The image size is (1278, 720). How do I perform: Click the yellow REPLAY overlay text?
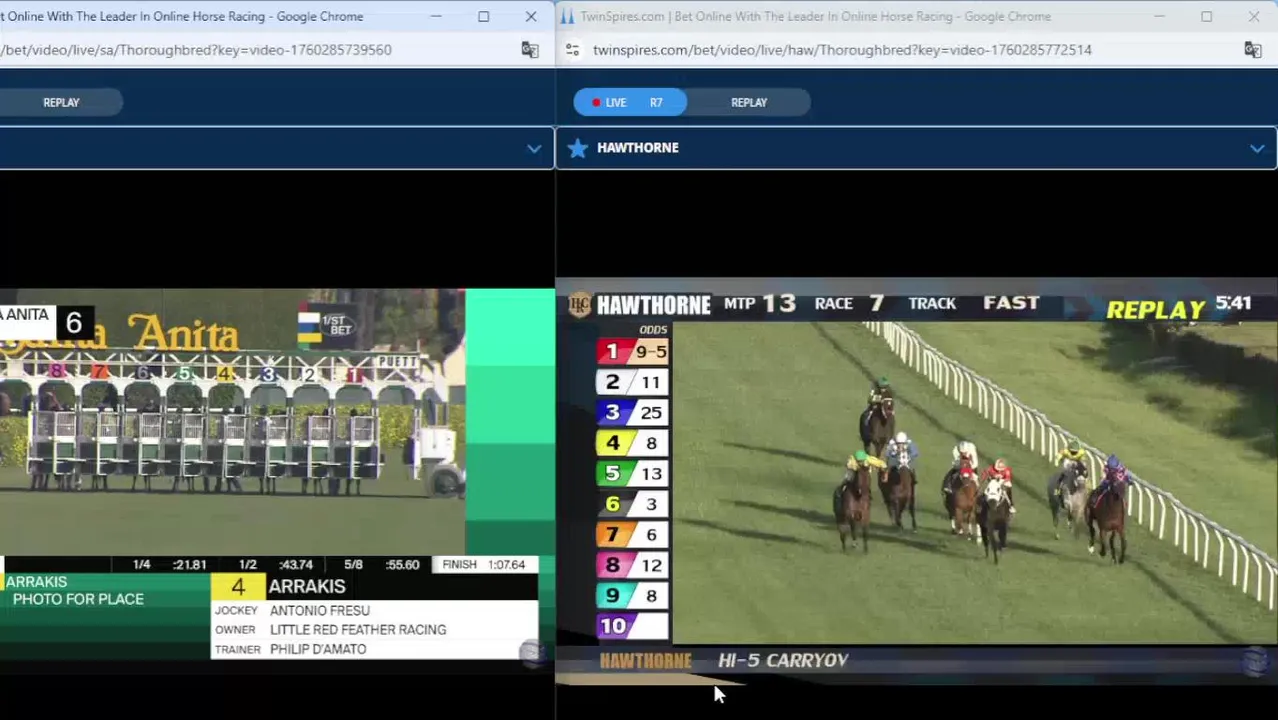[x=1155, y=309]
